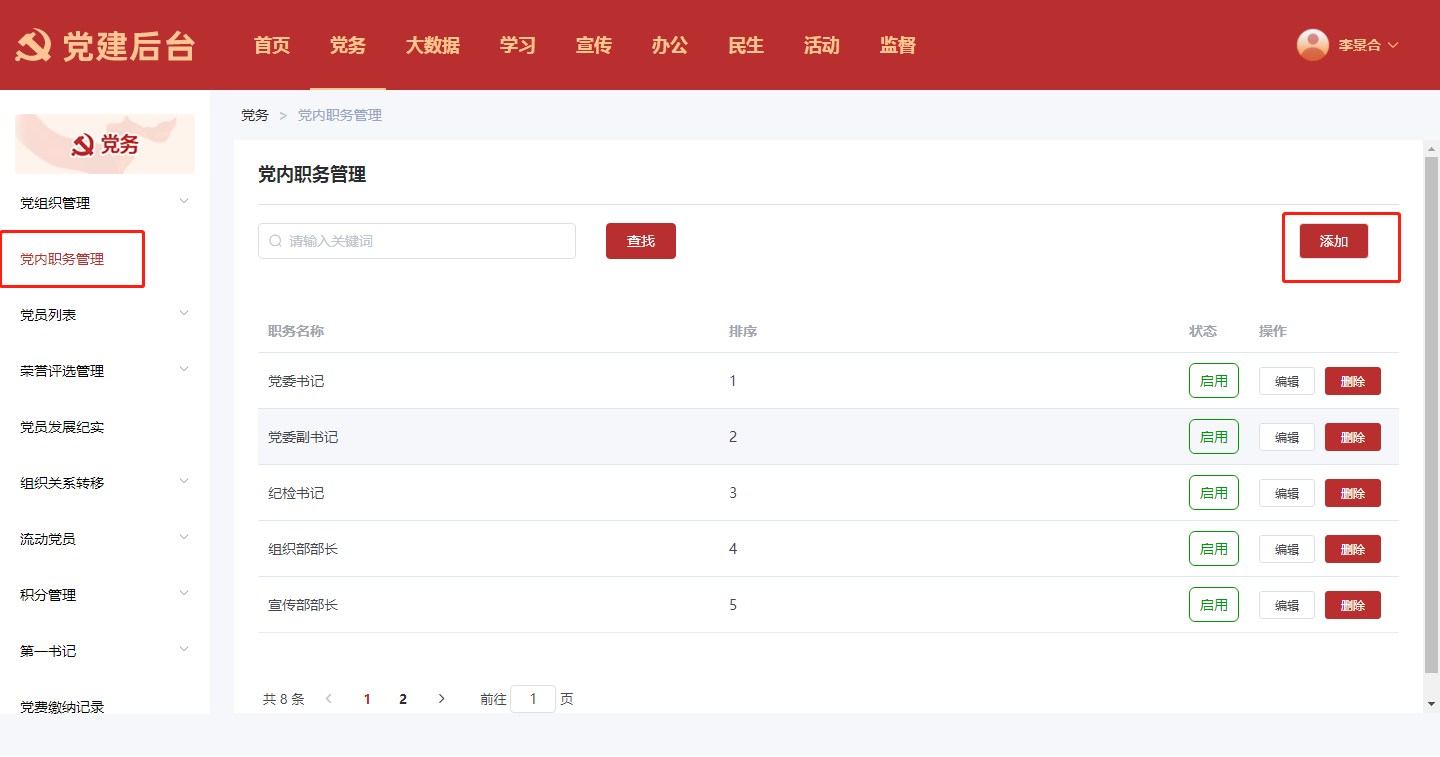
Task: Open the 大数据 top navigation tab
Action: (432, 45)
